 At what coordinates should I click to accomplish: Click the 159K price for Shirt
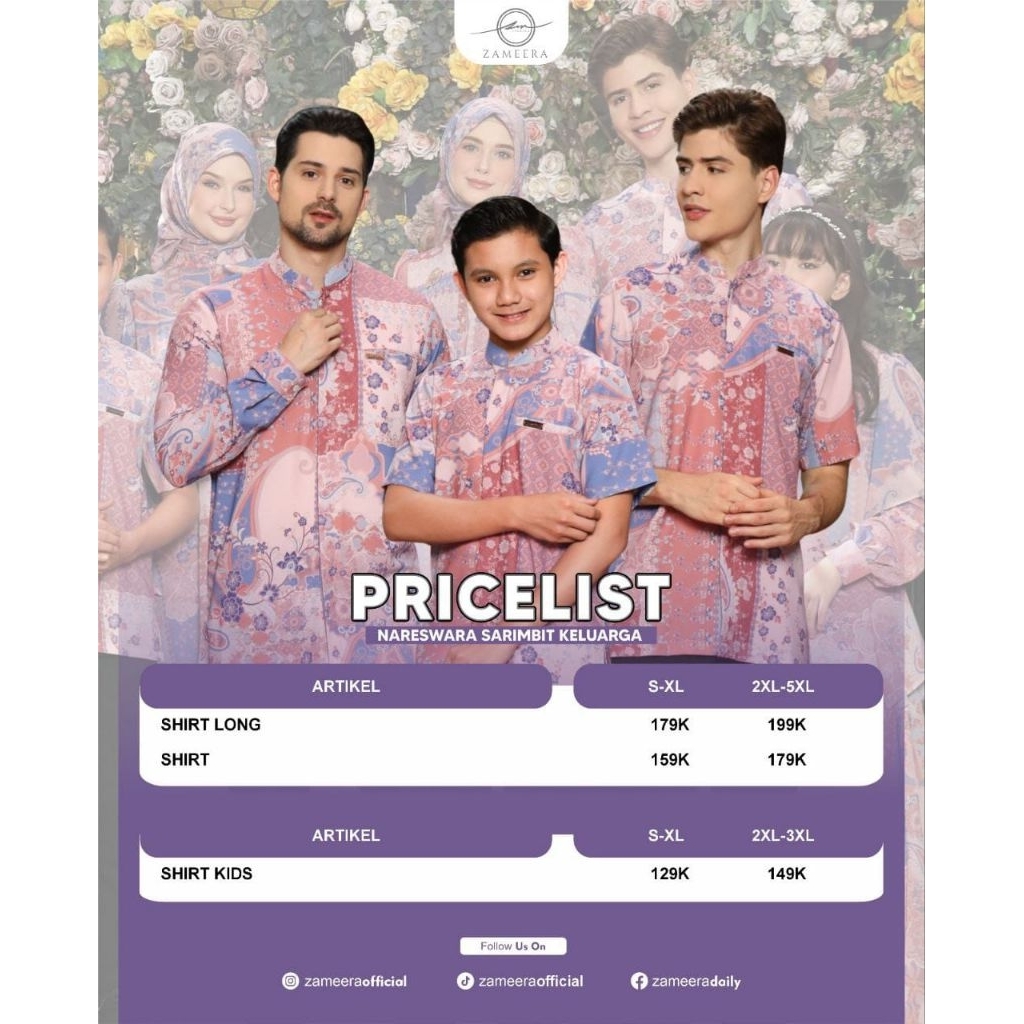(x=669, y=760)
